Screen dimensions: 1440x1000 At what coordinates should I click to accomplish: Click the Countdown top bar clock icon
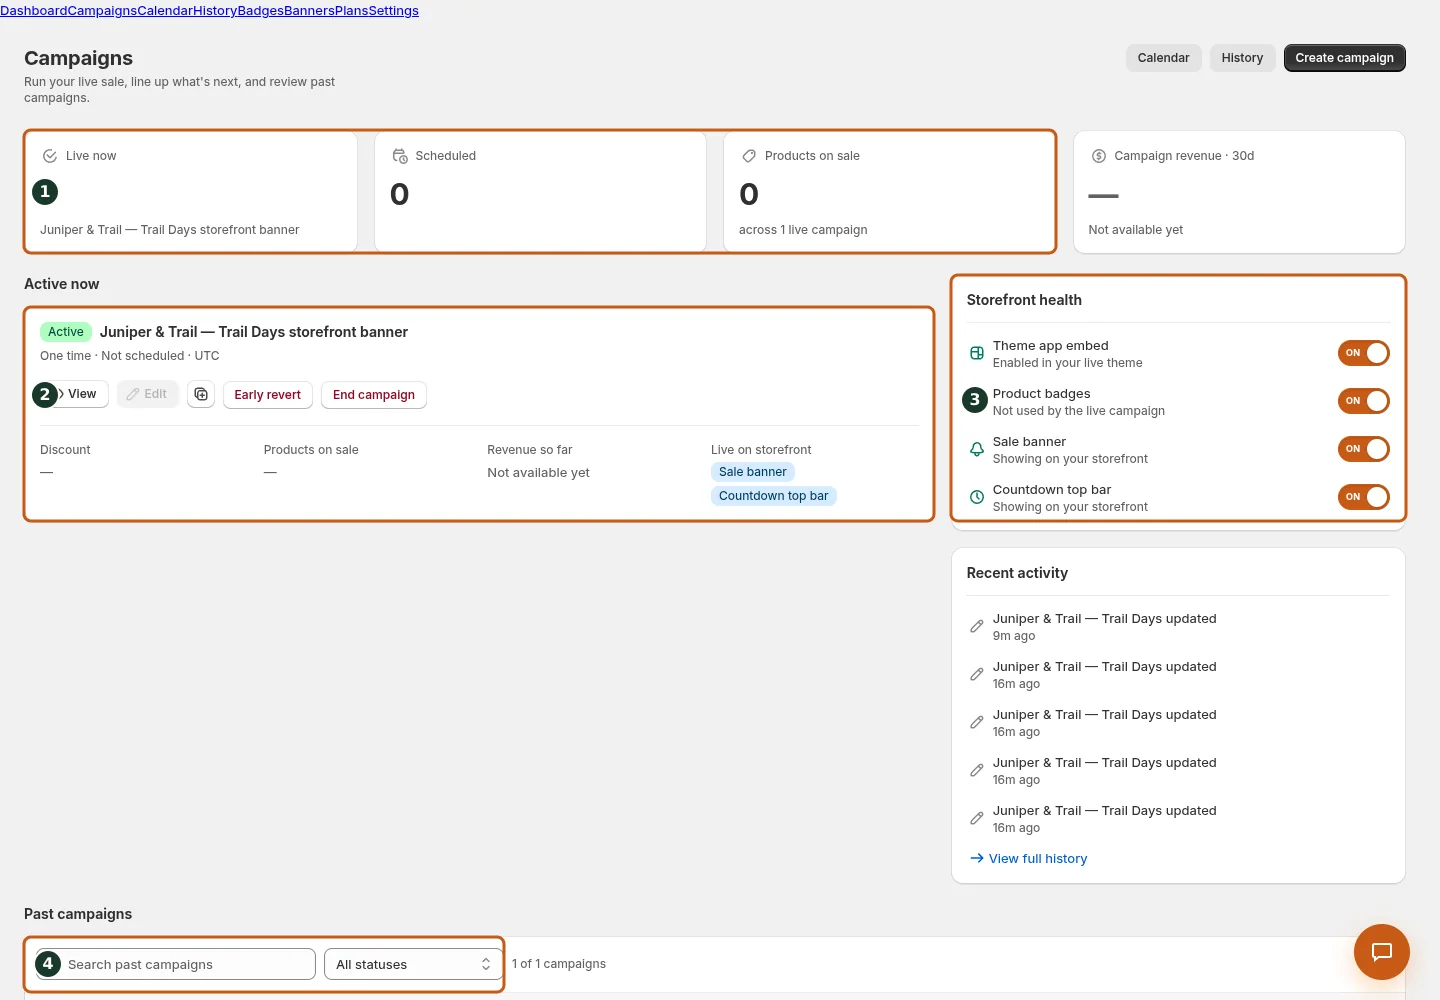pyautogui.click(x=977, y=497)
